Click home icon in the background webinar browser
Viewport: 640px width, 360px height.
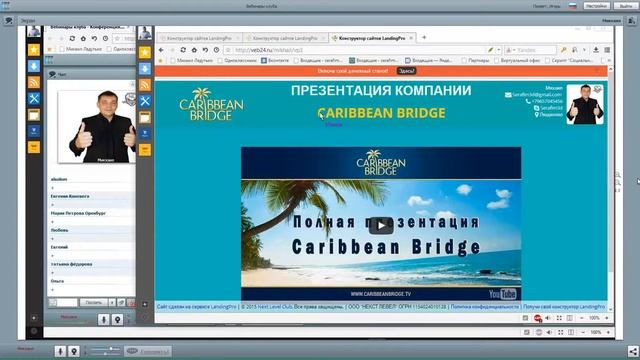click(x=83, y=38)
